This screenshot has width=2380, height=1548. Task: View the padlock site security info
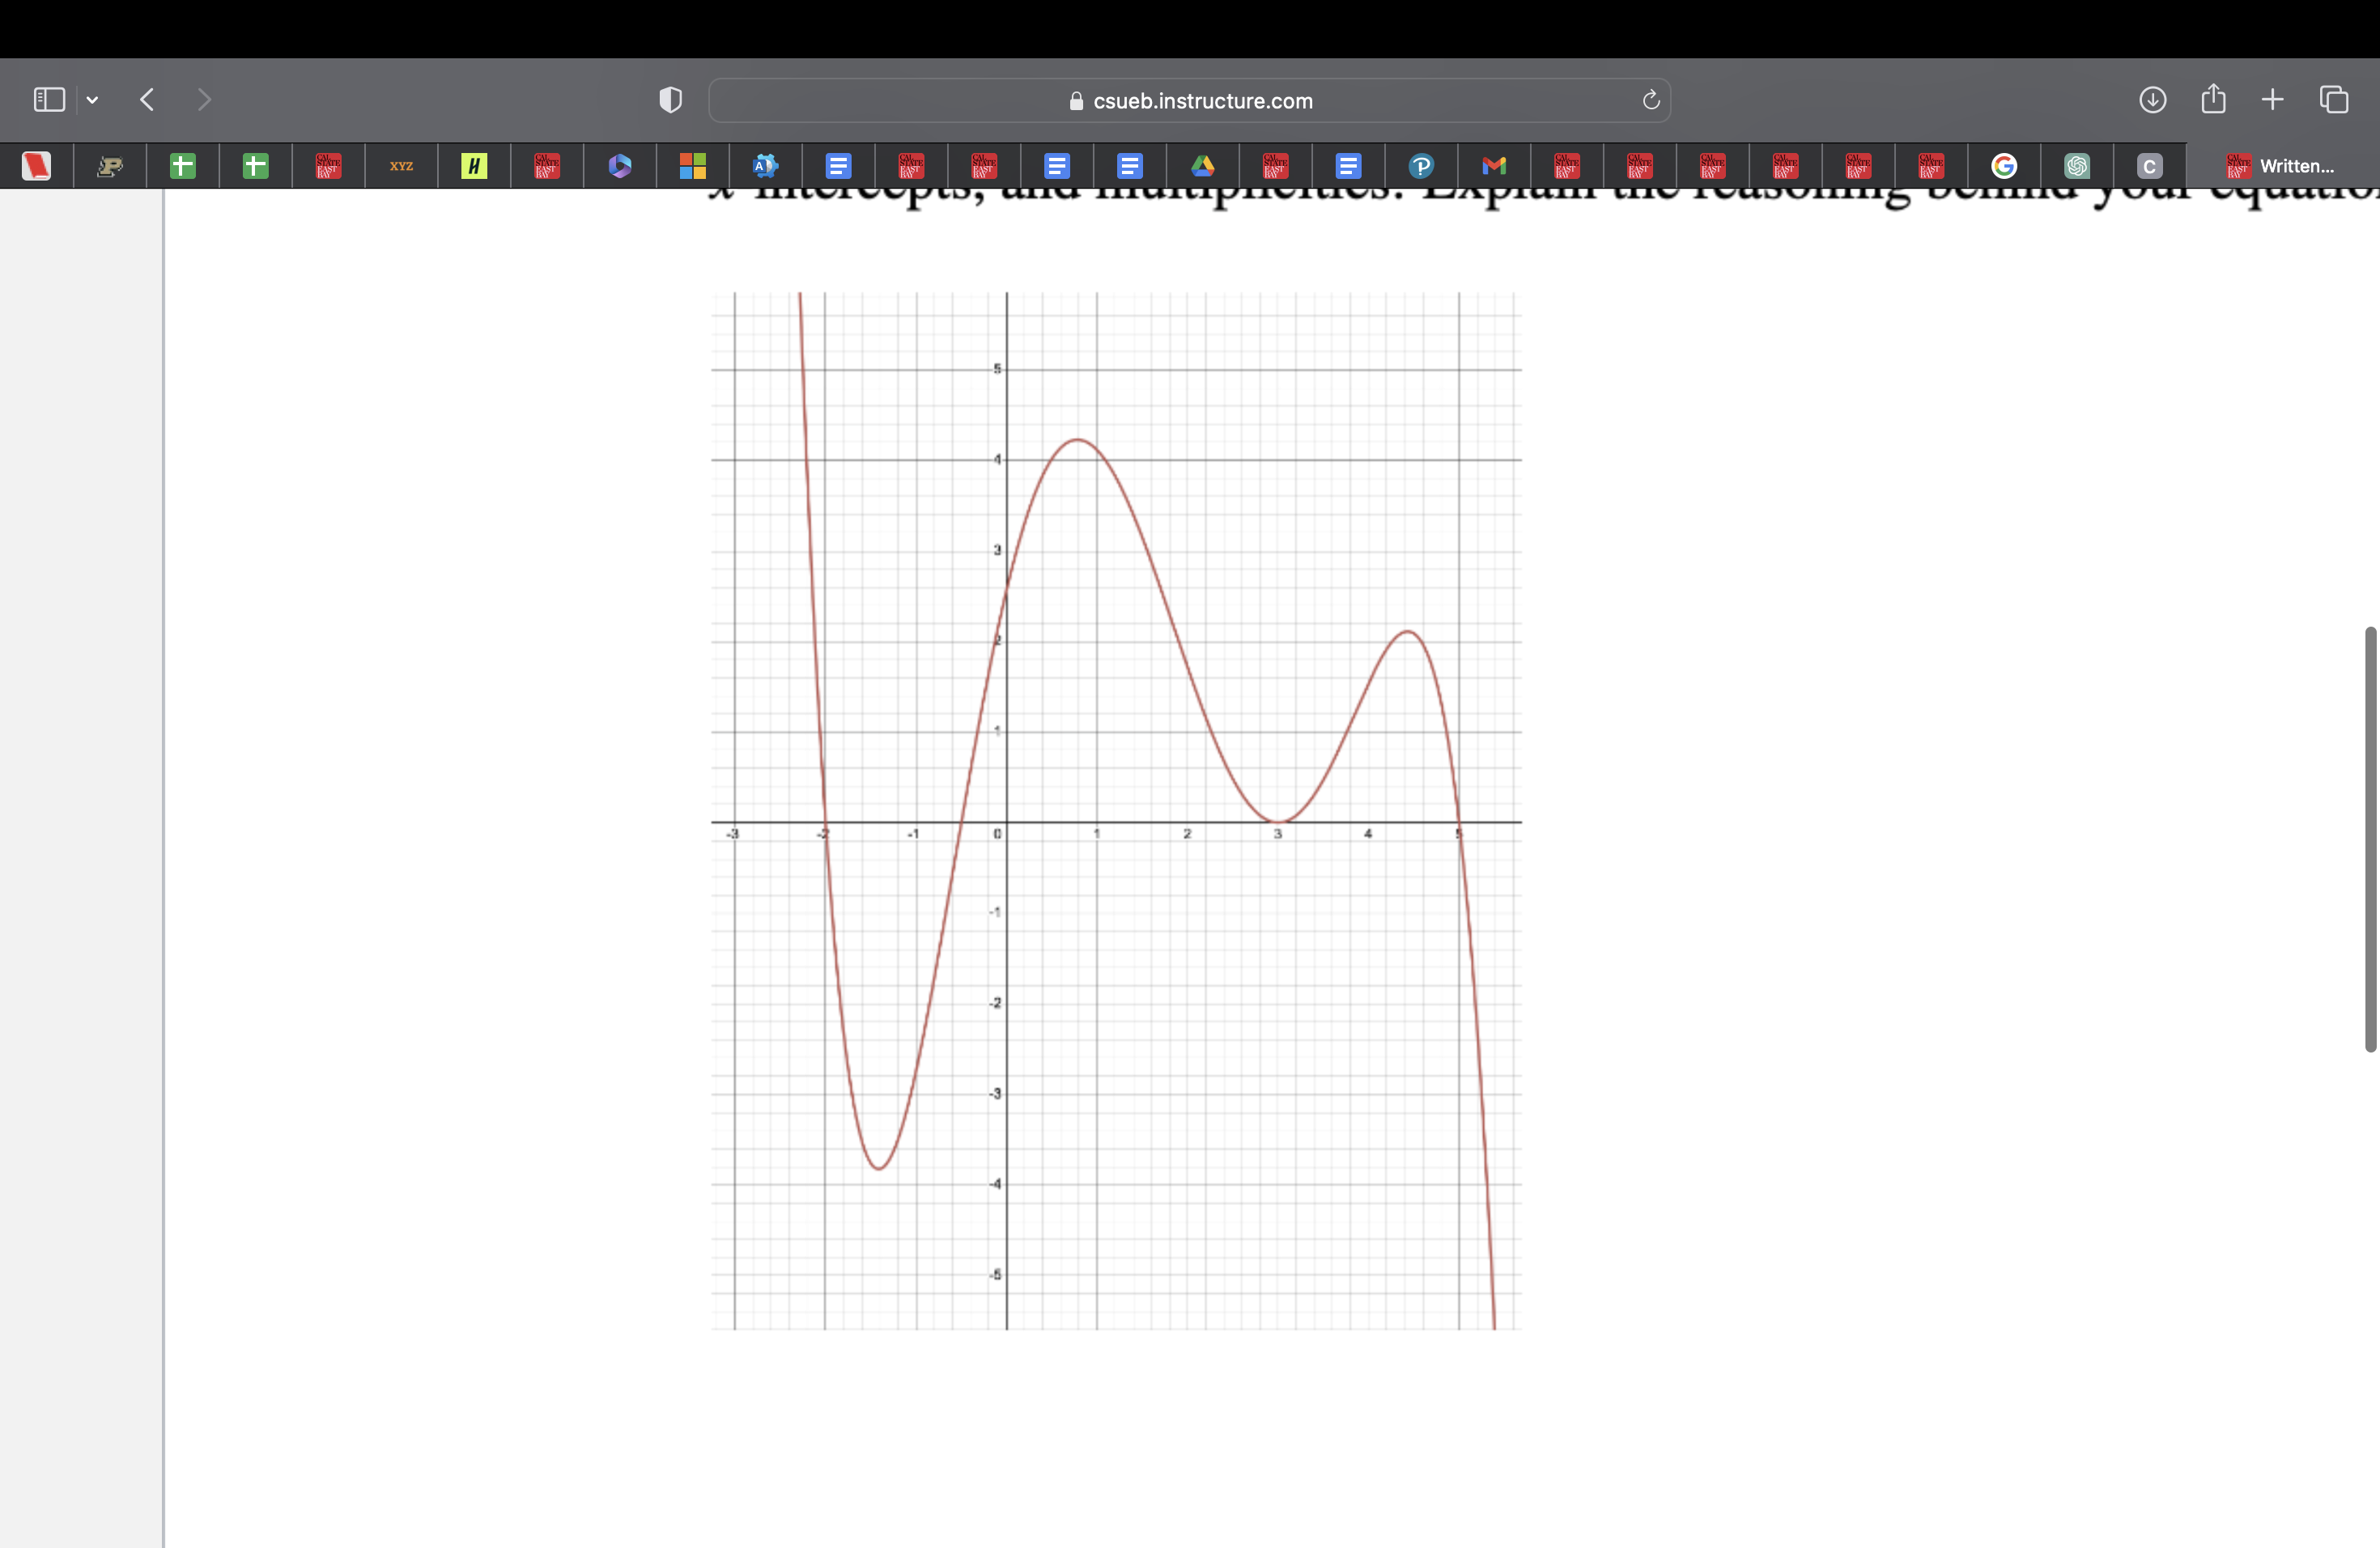tap(1076, 101)
